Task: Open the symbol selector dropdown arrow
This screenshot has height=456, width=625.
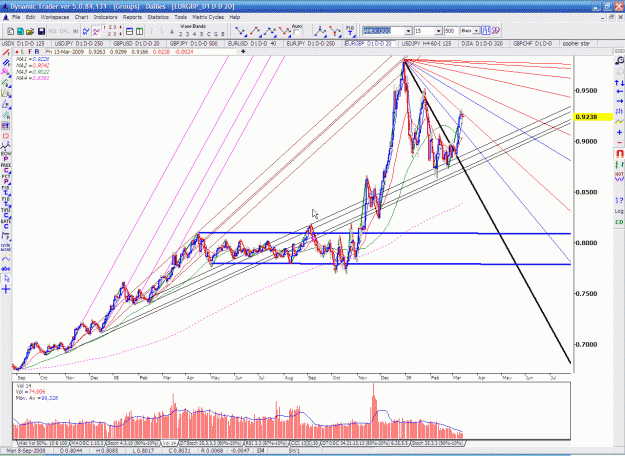Action: (409, 31)
